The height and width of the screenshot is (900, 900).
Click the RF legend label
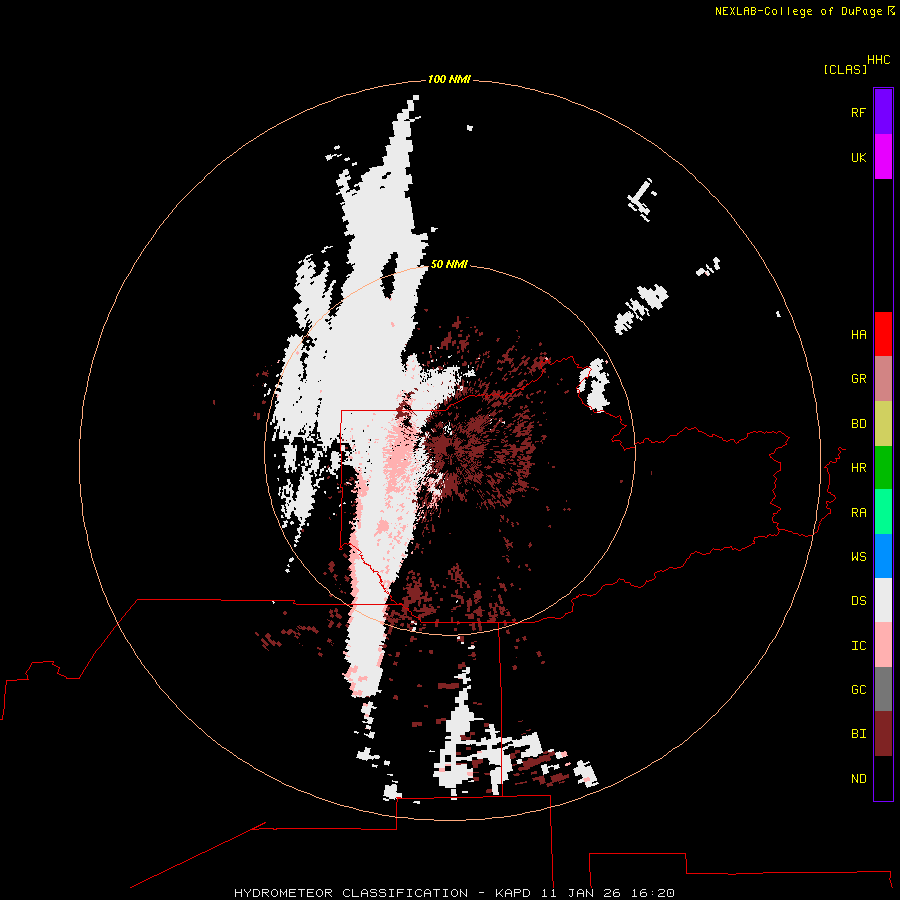coord(858,112)
